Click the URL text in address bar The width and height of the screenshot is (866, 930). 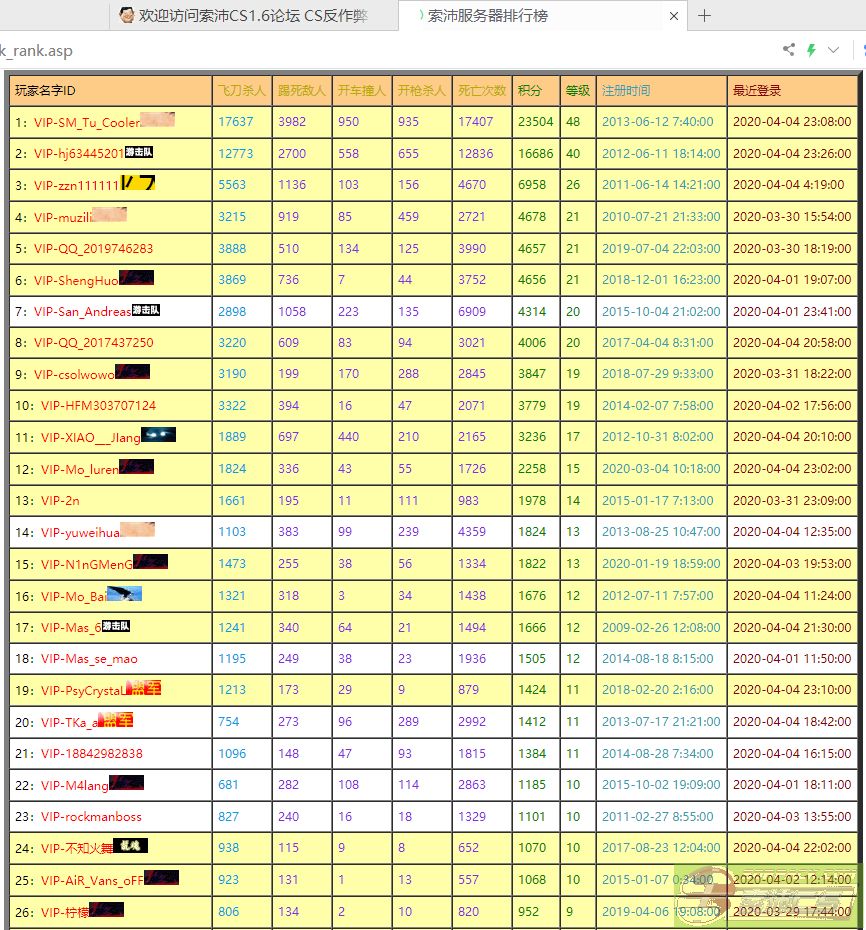coord(37,51)
